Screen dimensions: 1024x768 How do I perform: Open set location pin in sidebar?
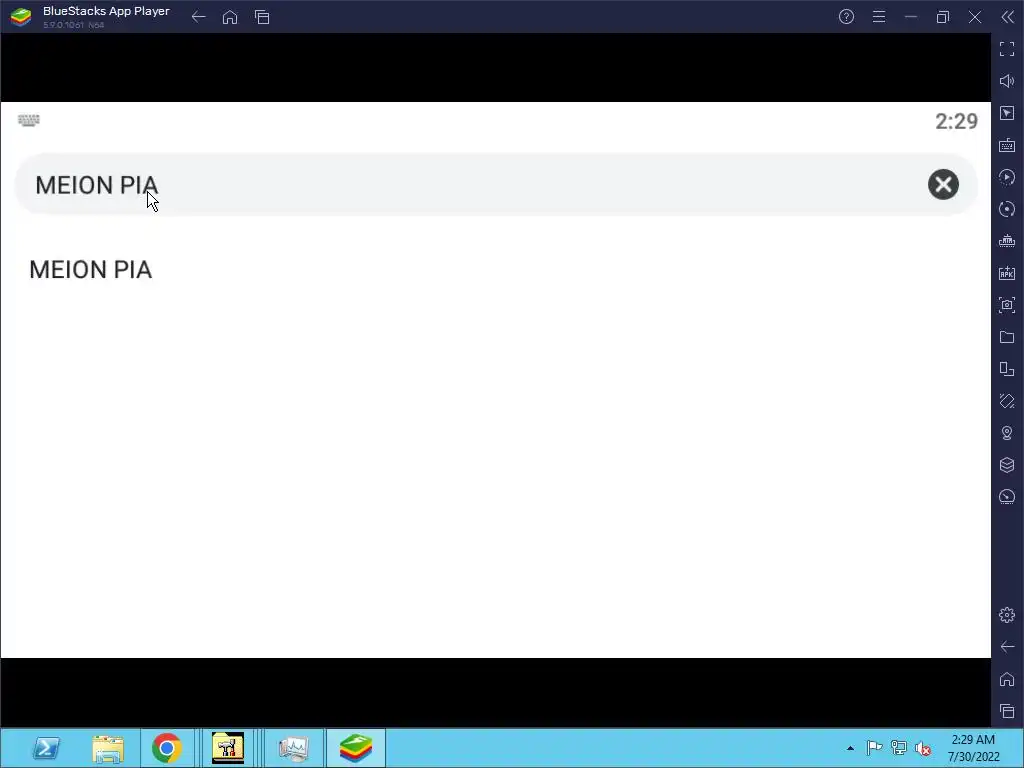pyautogui.click(x=1007, y=433)
